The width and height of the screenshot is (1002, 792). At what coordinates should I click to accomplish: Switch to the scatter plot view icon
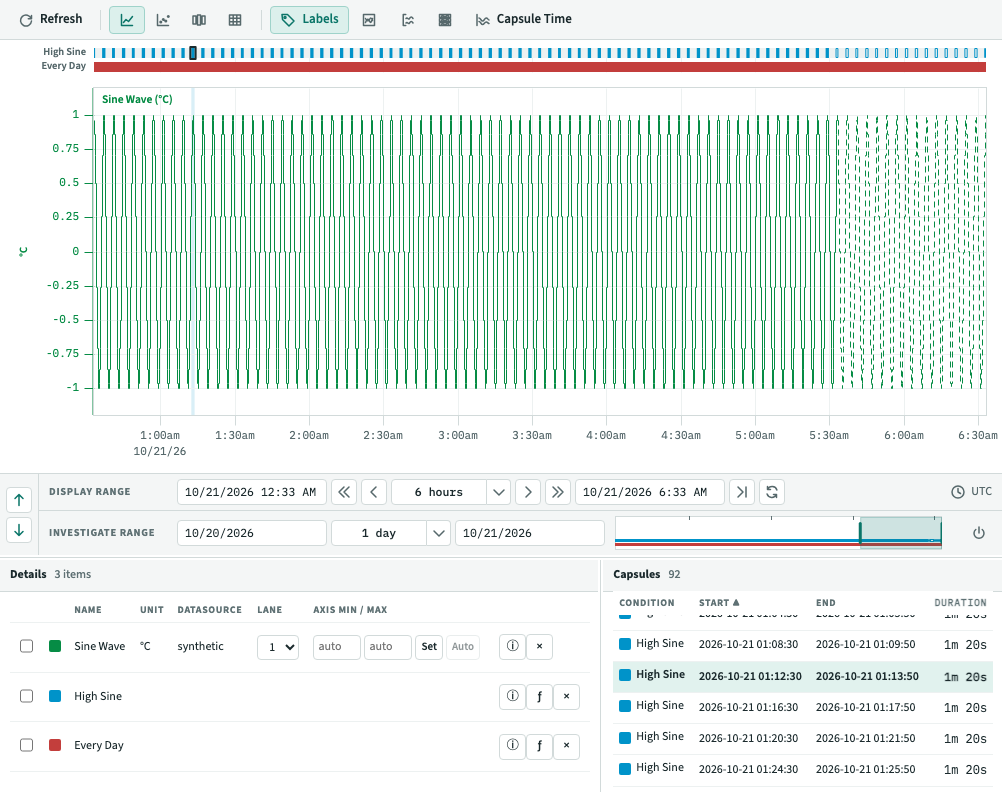tap(163, 20)
